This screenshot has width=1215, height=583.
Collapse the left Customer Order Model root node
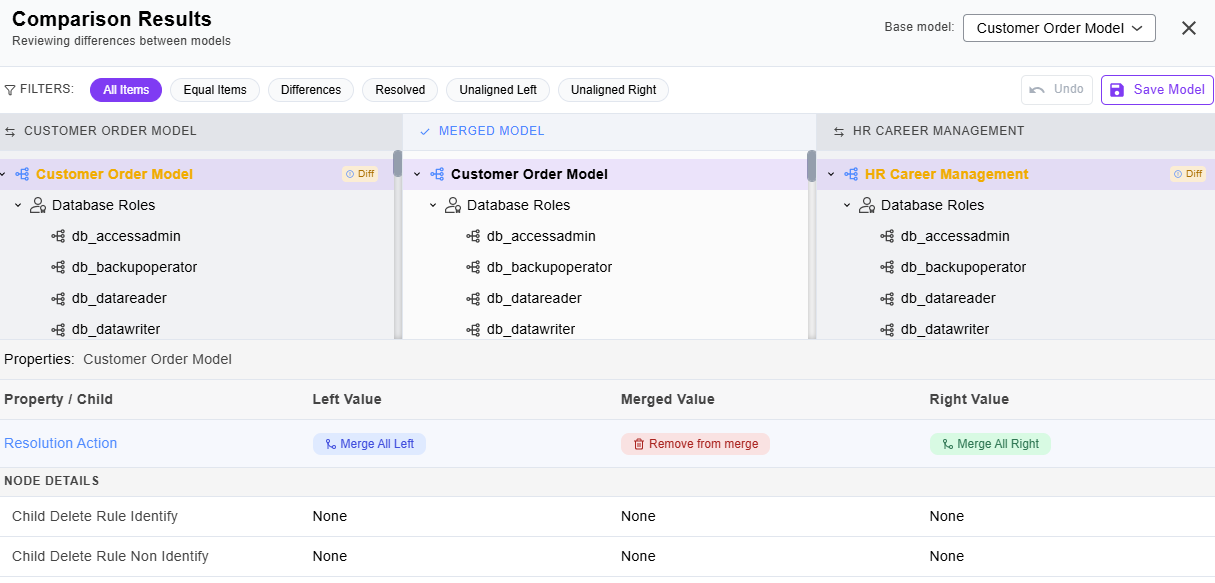coord(3,174)
